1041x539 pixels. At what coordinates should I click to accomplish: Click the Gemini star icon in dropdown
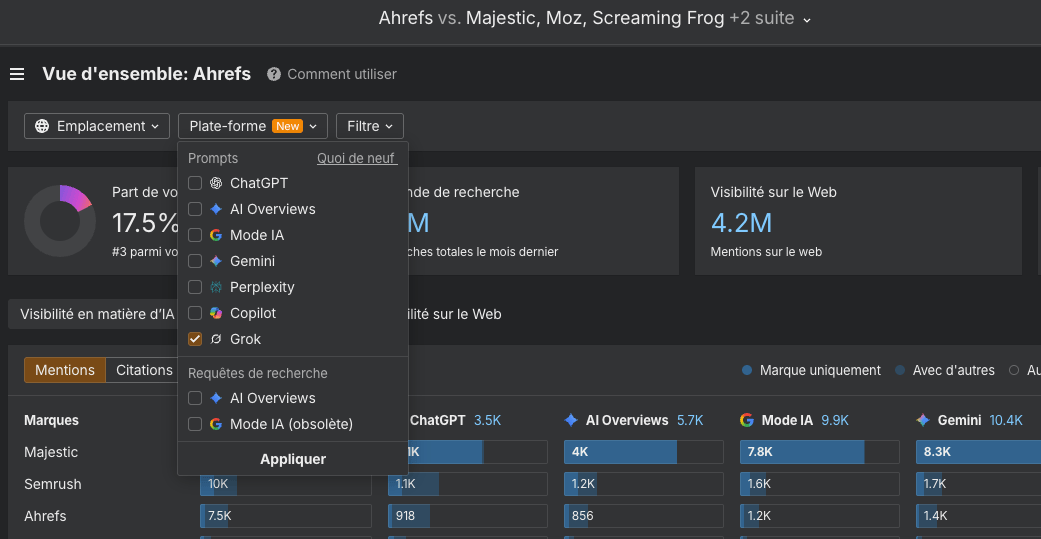point(216,261)
